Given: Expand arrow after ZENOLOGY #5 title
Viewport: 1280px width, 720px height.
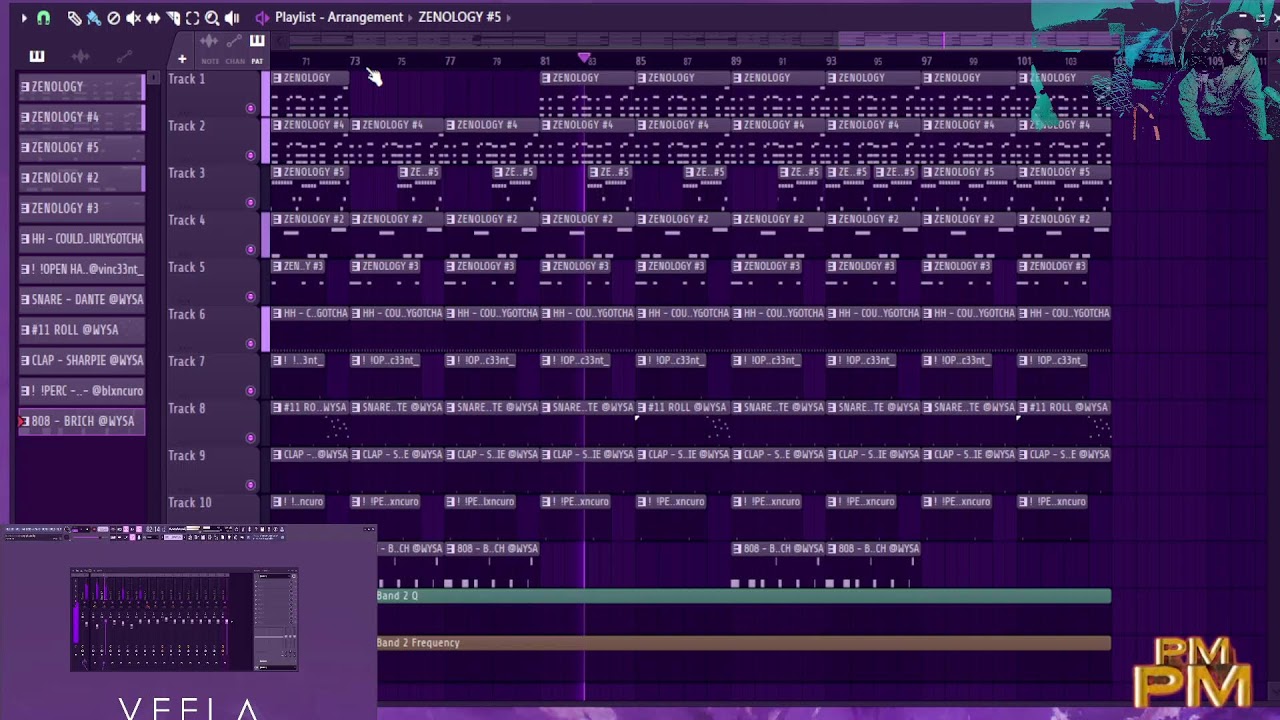Looking at the screenshot, I should click(x=509, y=17).
